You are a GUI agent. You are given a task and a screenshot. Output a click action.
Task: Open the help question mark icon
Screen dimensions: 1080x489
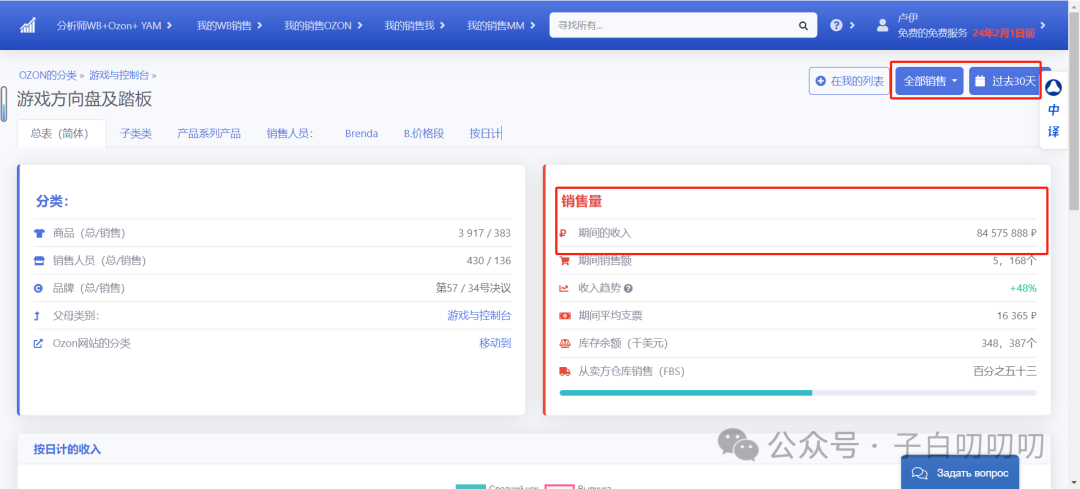836,25
